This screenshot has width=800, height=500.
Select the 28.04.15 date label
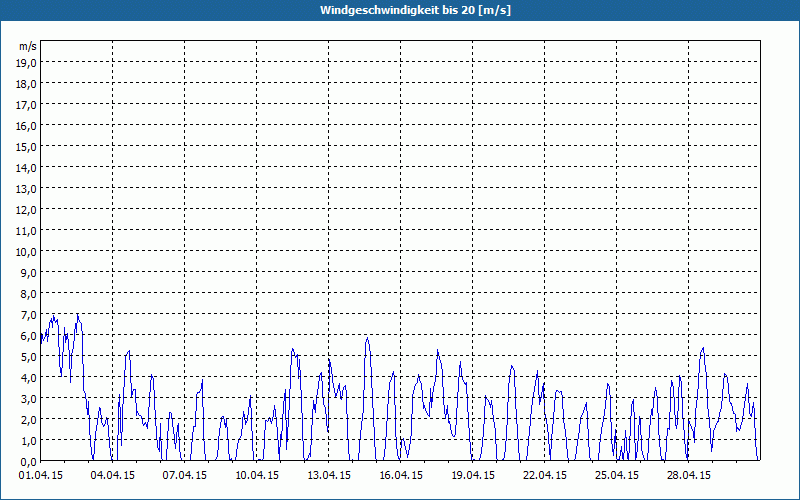coord(689,476)
